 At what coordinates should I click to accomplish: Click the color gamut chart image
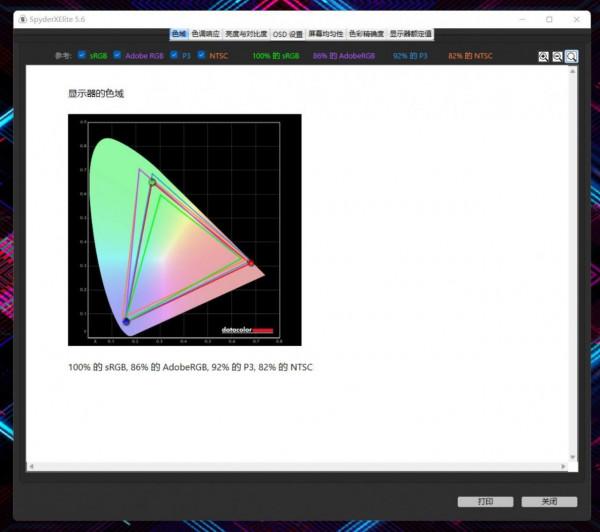(x=184, y=229)
